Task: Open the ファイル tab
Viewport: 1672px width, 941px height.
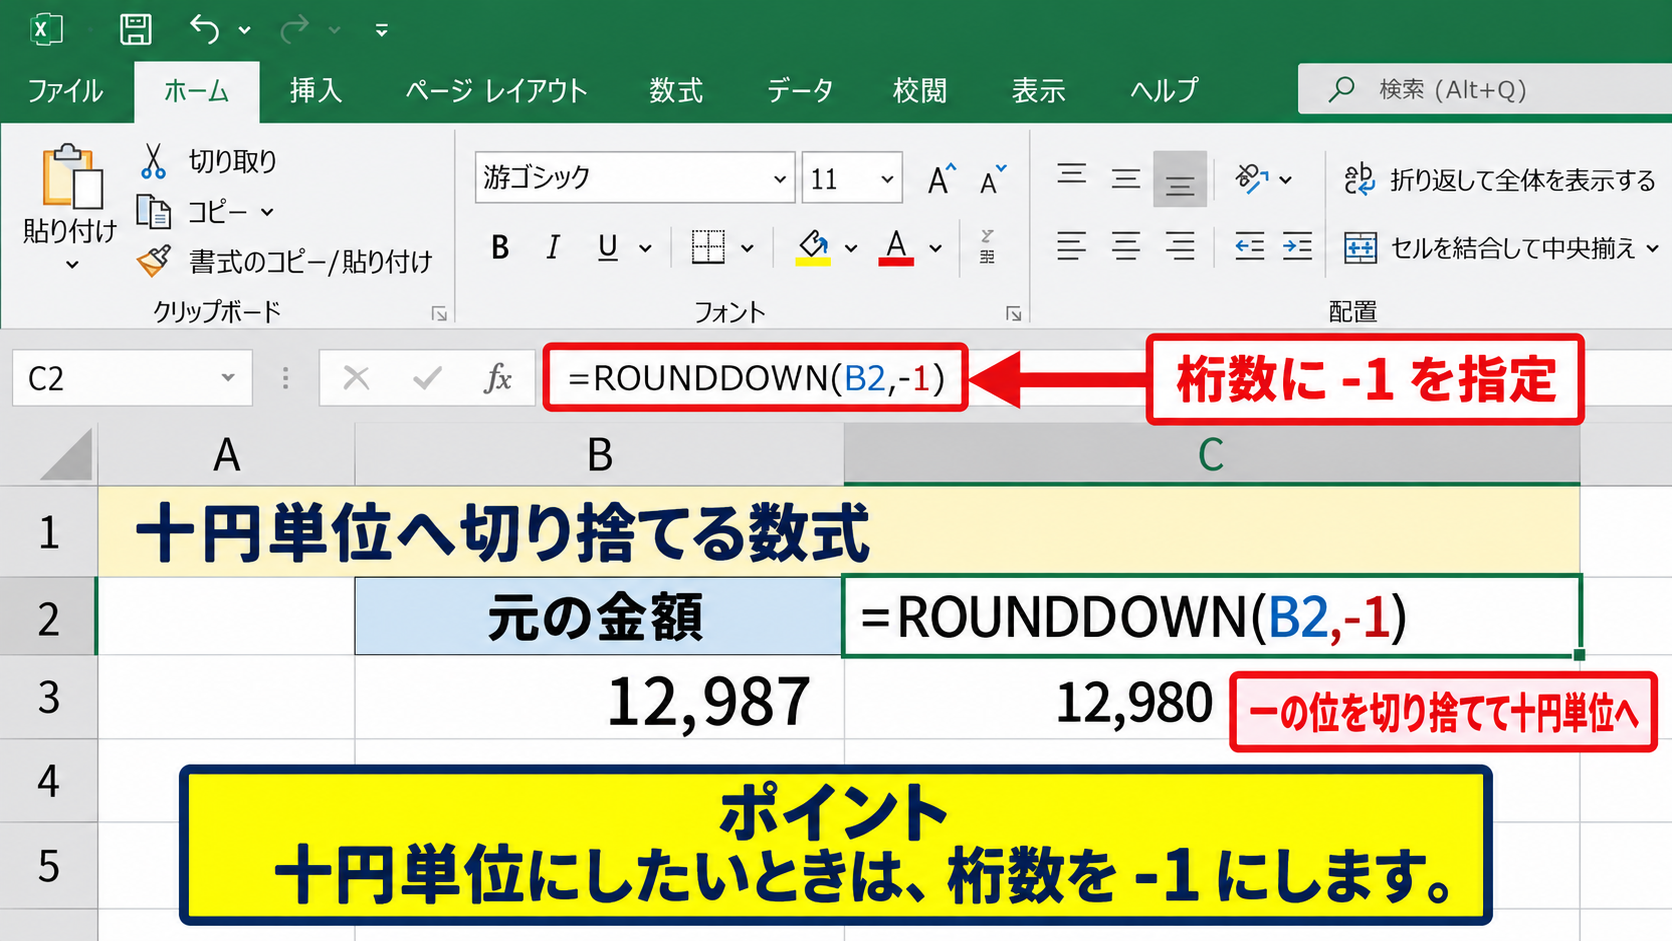Action: click(x=65, y=91)
